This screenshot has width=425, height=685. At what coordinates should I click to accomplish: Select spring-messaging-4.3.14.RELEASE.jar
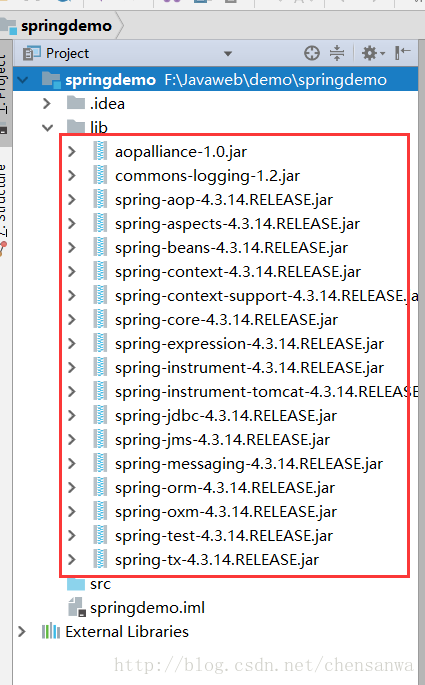pyautogui.click(x=249, y=464)
